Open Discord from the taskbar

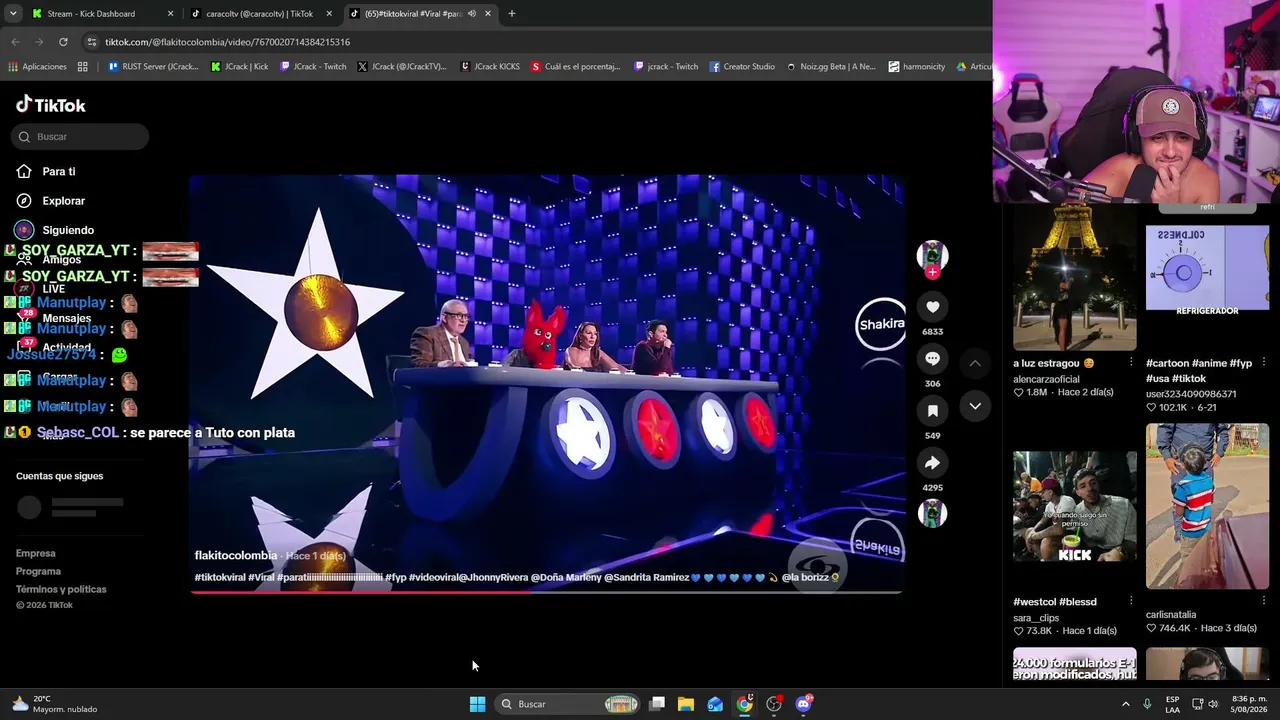[804, 704]
